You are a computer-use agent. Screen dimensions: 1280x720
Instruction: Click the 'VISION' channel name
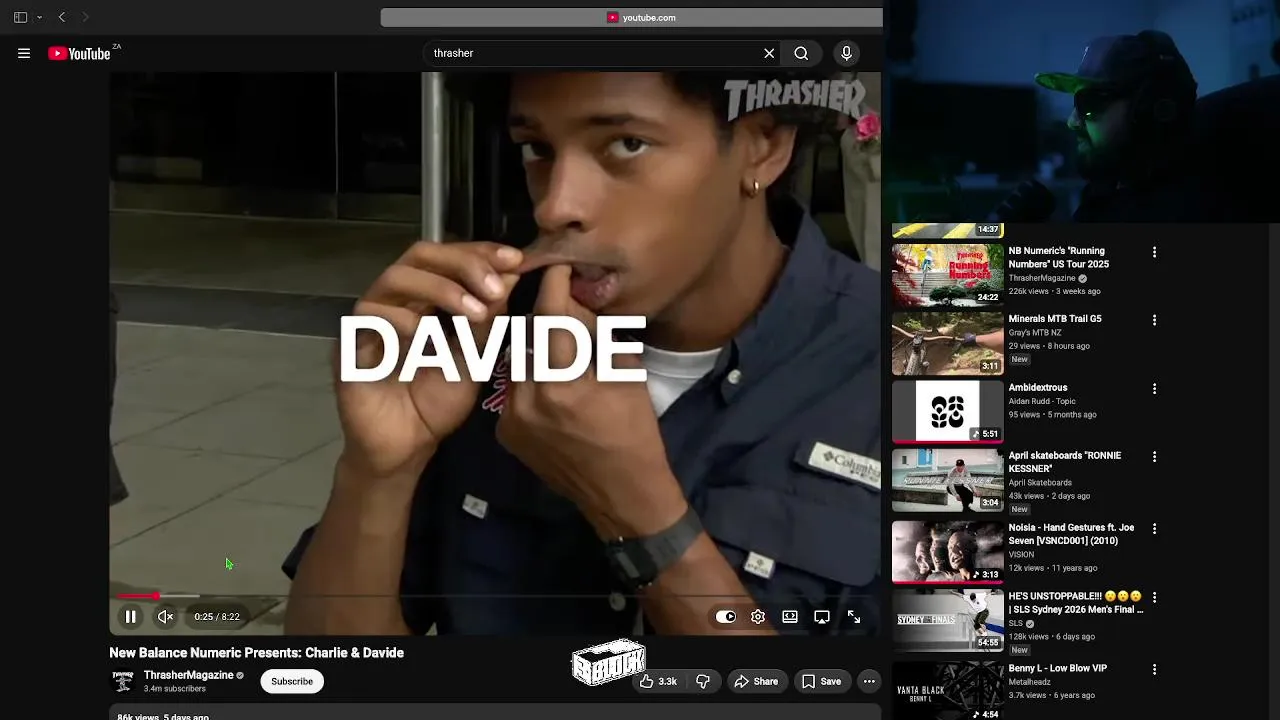(x=1021, y=555)
